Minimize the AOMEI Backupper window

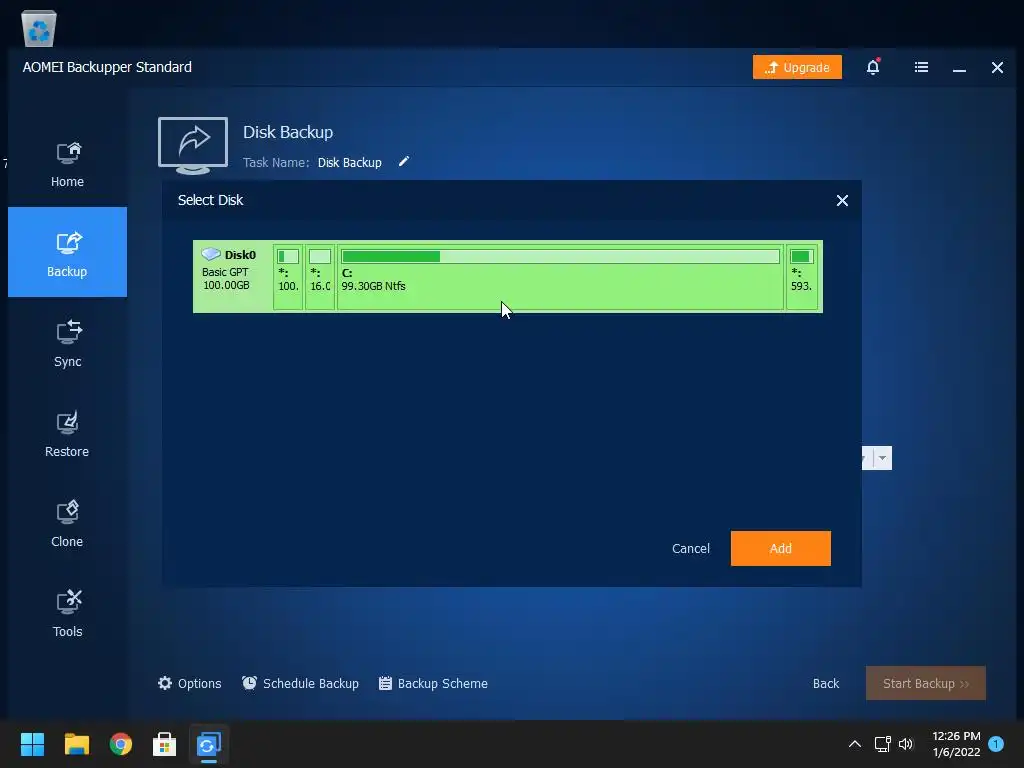pyautogui.click(x=959, y=67)
